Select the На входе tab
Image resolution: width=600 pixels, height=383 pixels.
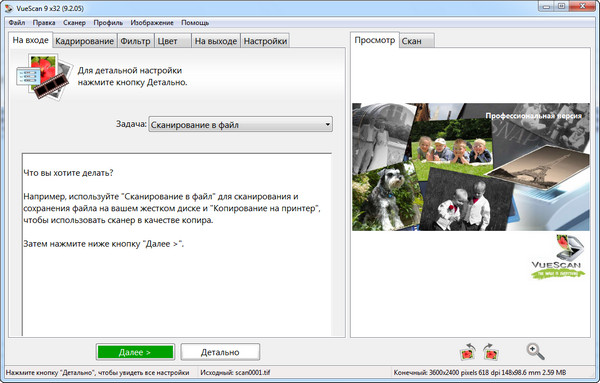31,40
